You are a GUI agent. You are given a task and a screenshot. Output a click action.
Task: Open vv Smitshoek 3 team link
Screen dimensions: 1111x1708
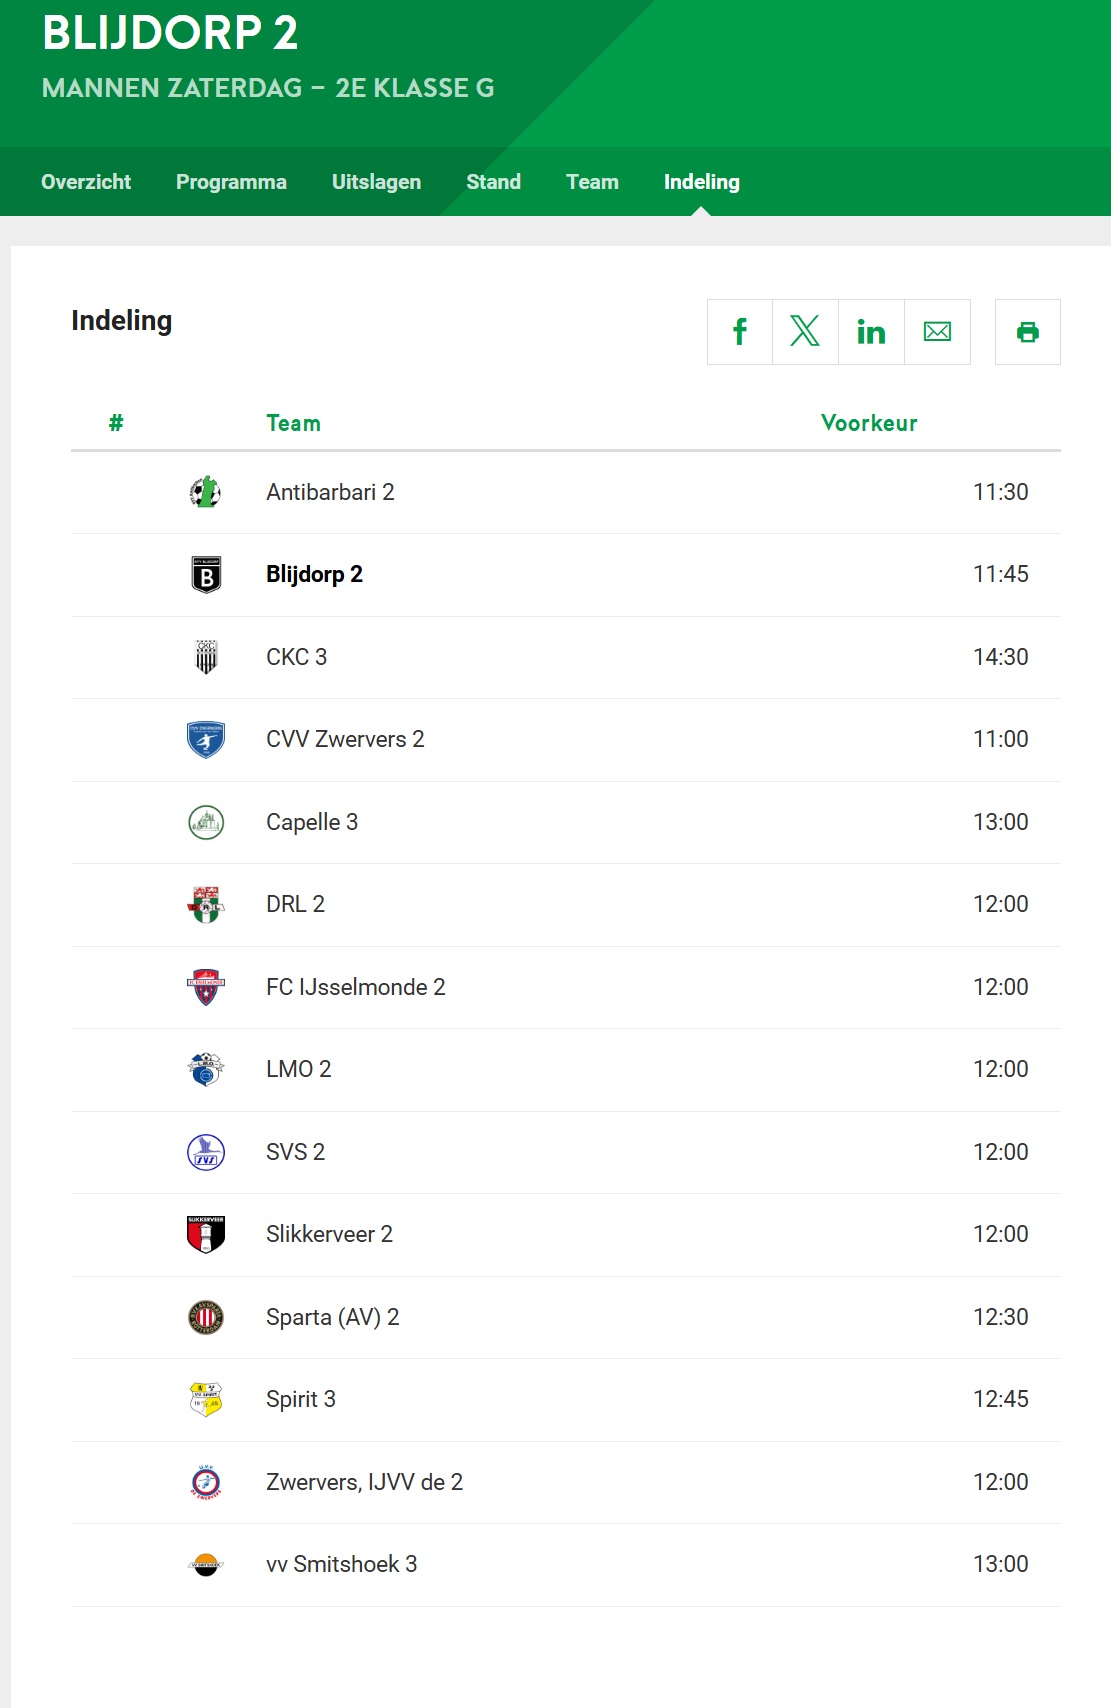pos(342,1564)
